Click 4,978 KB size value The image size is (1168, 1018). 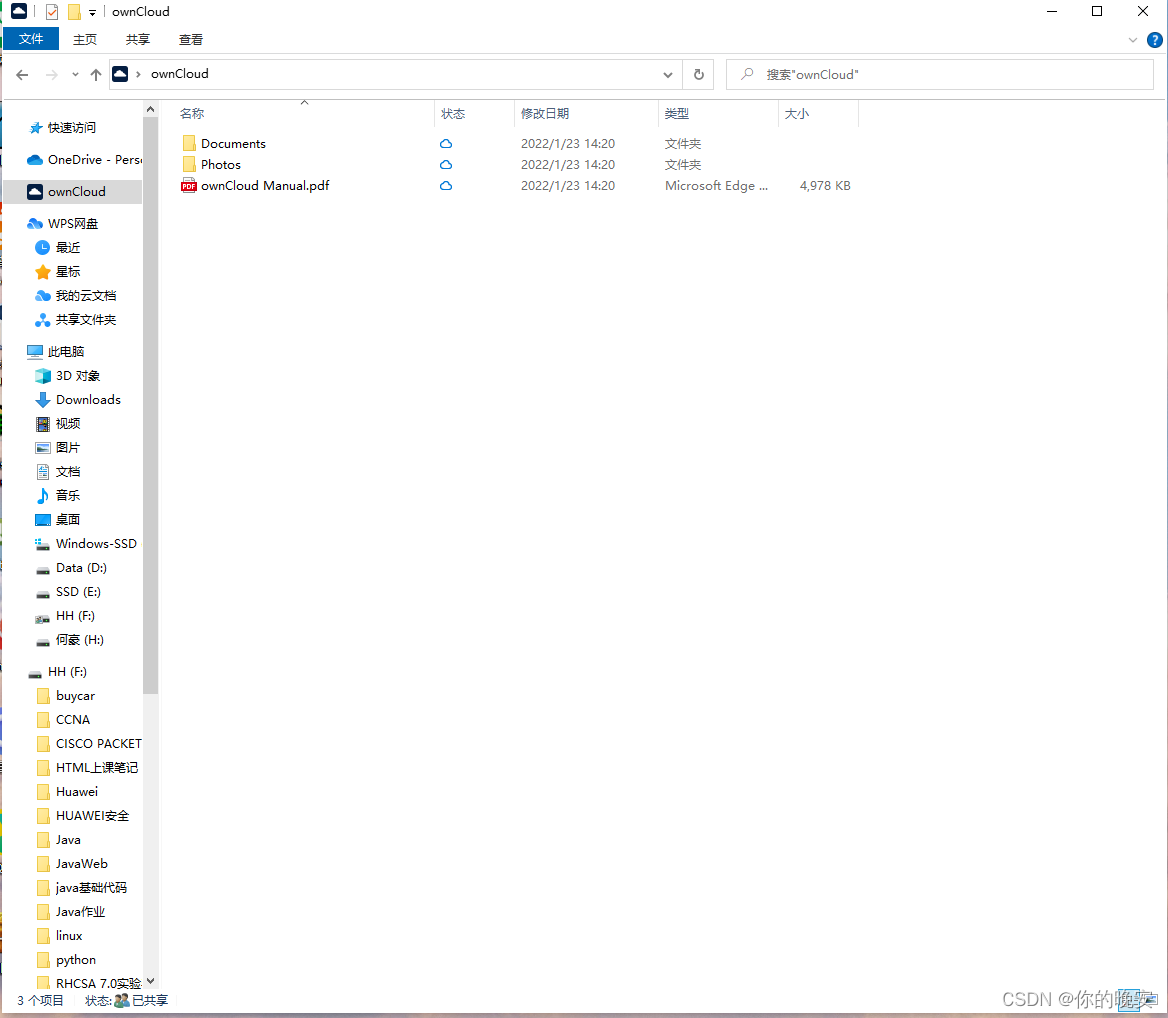(825, 185)
